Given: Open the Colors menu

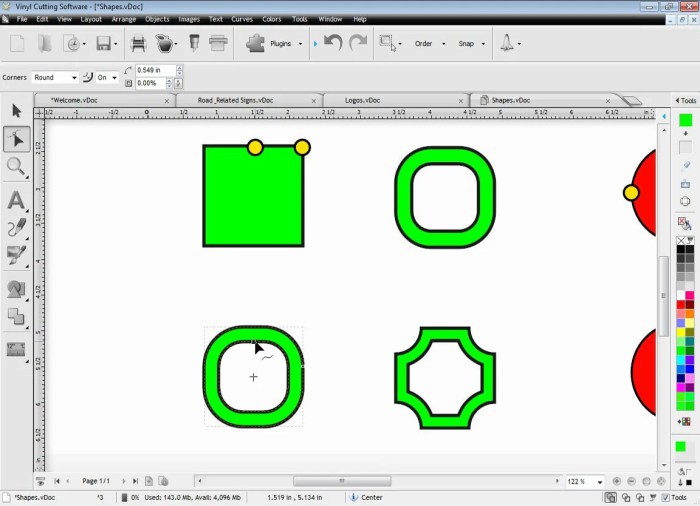Looking at the screenshot, I should (x=271, y=19).
